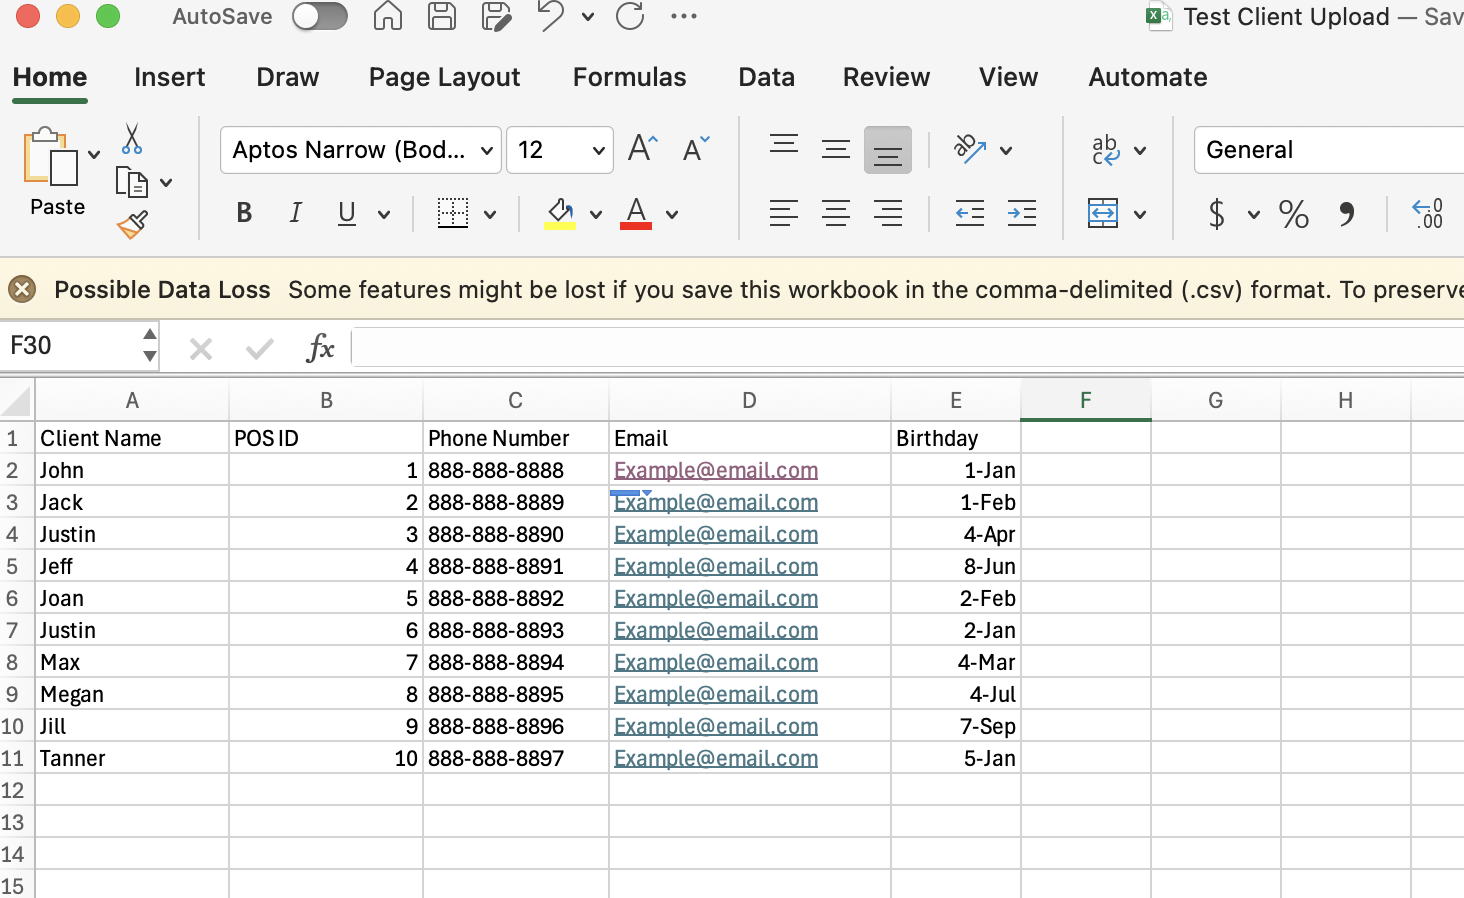The height and width of the screenshot is (898, 1464).
Task: Click the Format Painter brush icon
Action: click(x=132, y=225)
